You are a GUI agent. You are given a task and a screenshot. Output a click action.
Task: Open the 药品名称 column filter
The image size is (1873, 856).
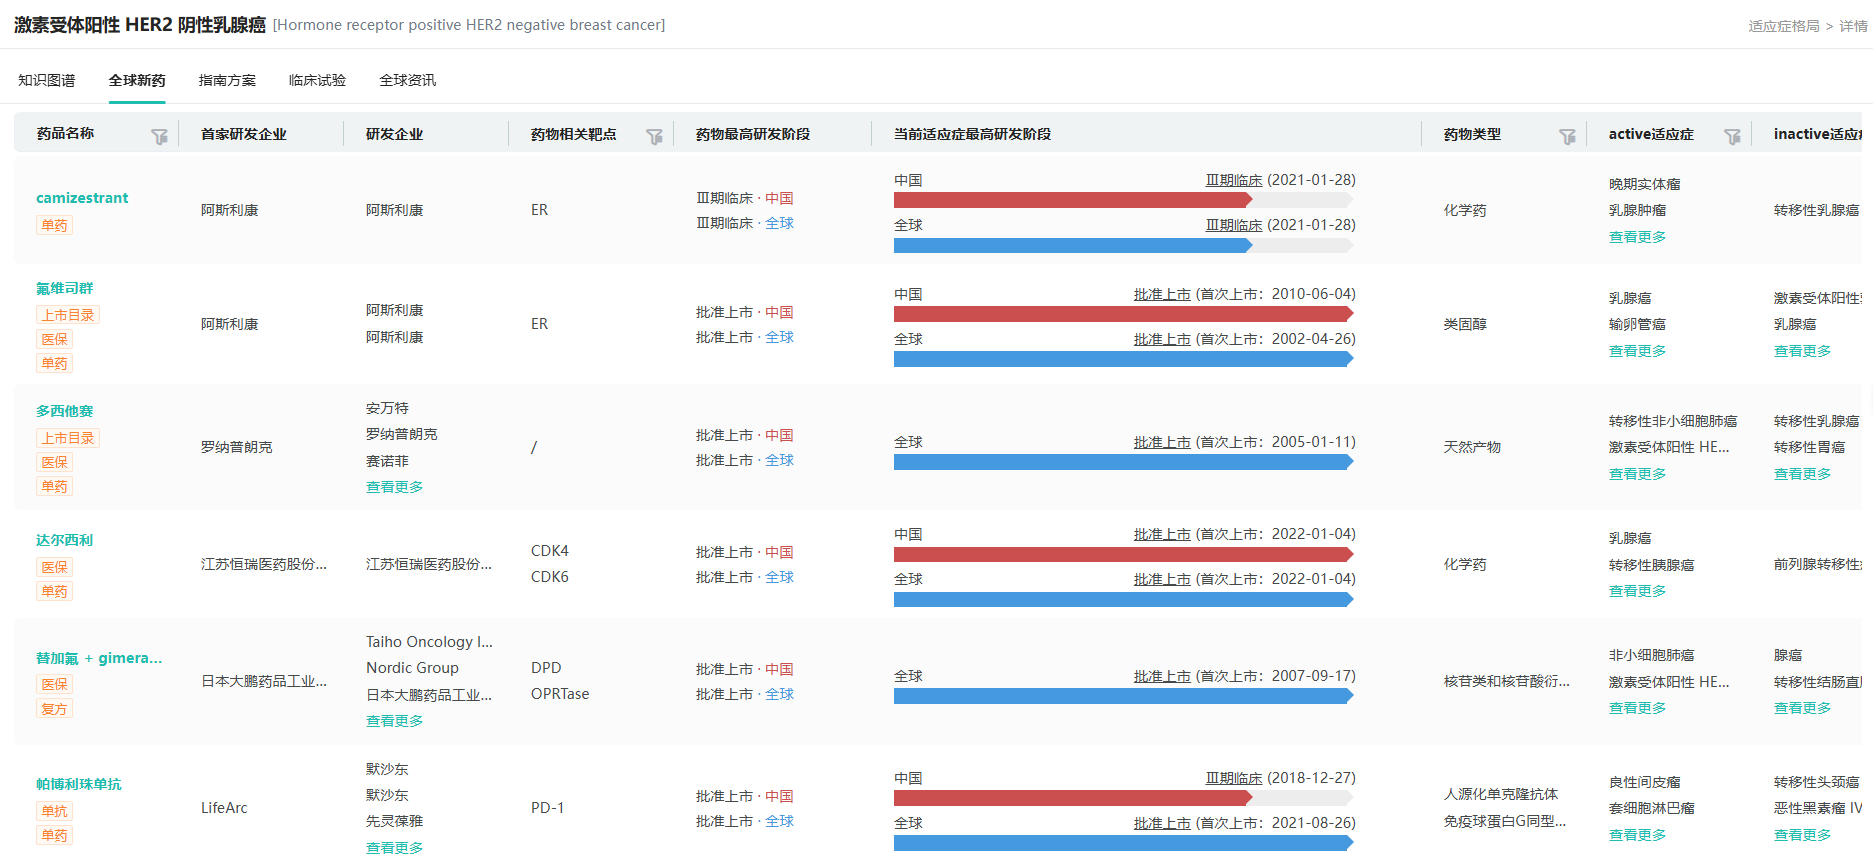tap(159, 136)
